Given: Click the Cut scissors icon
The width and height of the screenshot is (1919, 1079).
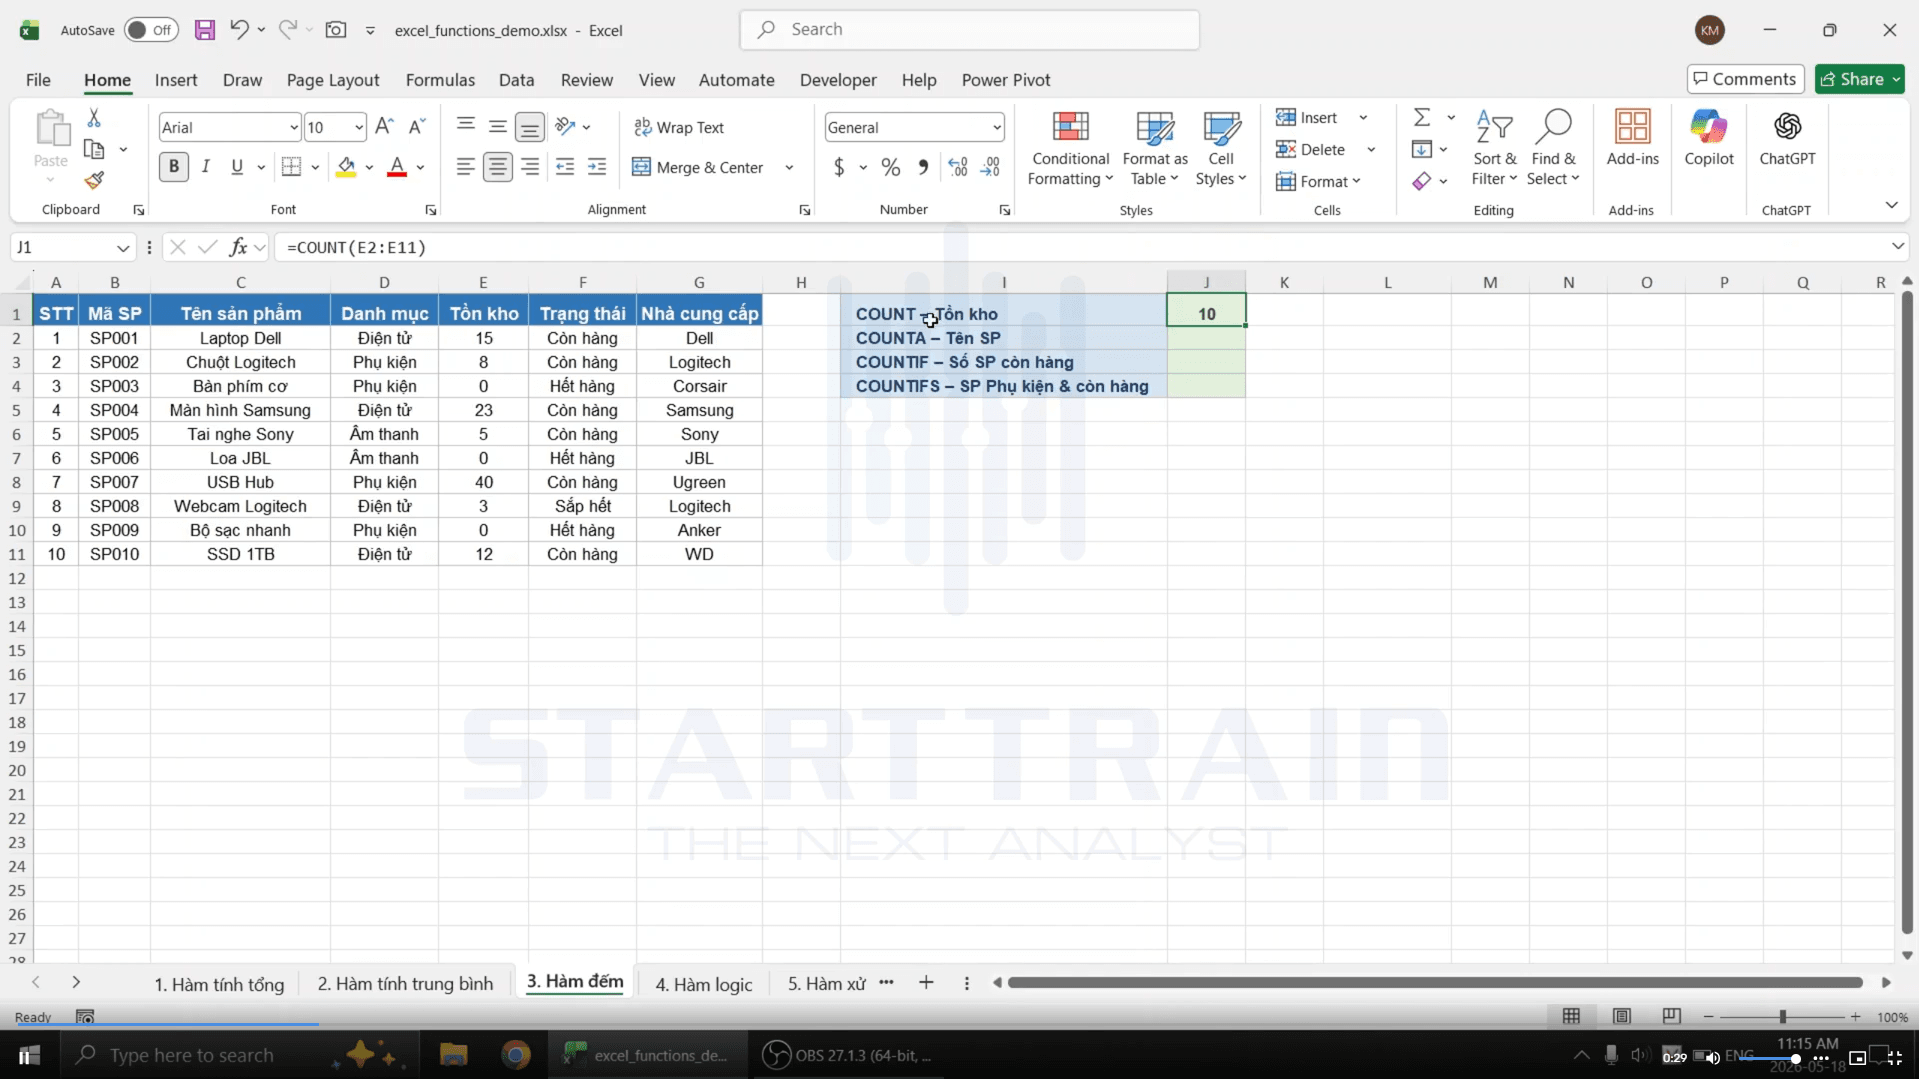Looking at the screenshot, I should pos(94,118).
